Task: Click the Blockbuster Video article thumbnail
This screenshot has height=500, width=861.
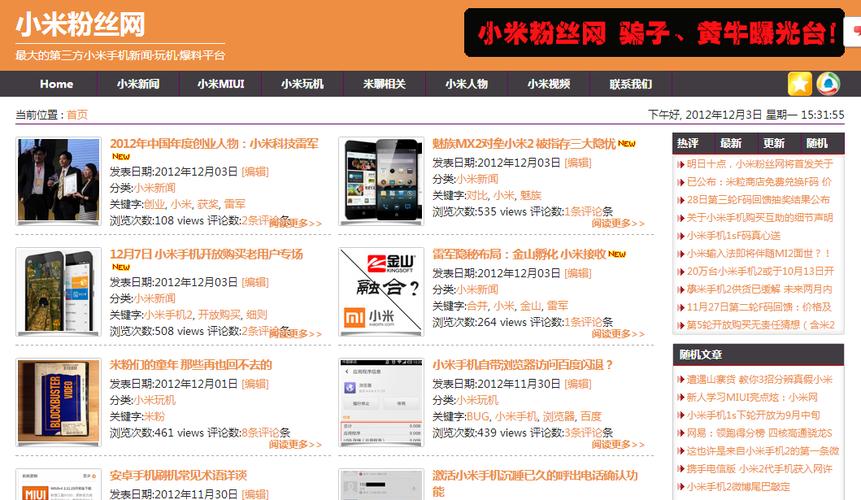Action: click(x=58, y=402)
